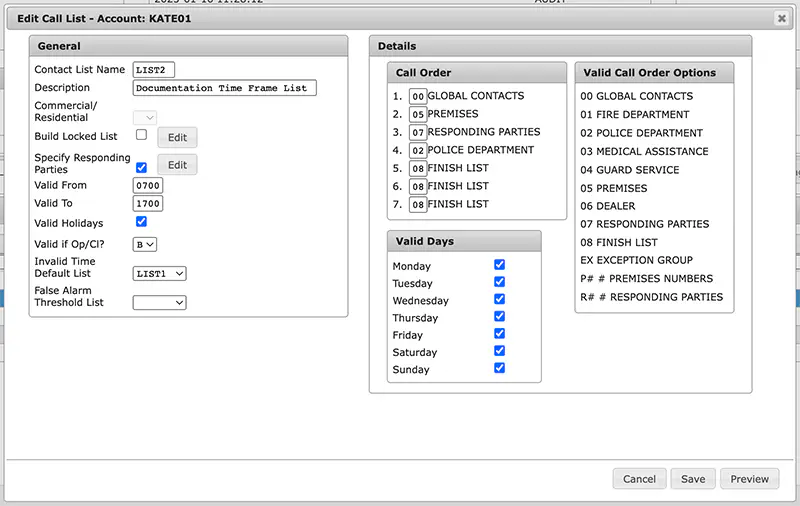
Task: Click the Preview button
Action: pos(749,479)
